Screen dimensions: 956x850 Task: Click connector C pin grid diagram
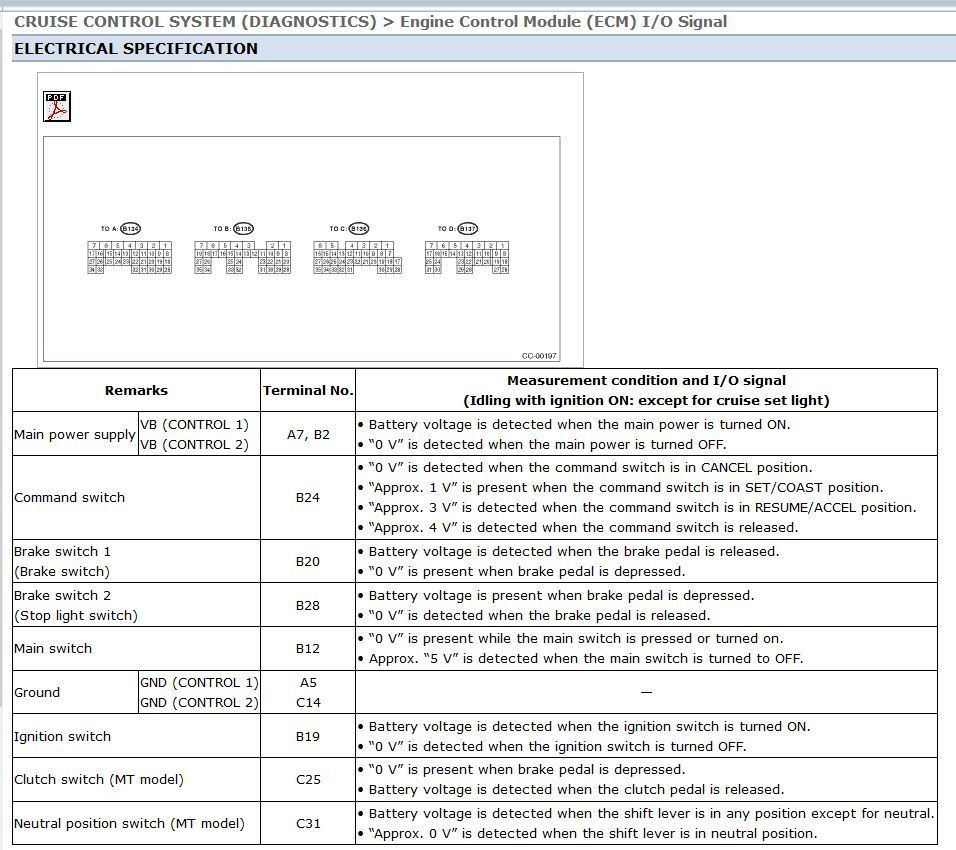[358, 257]
